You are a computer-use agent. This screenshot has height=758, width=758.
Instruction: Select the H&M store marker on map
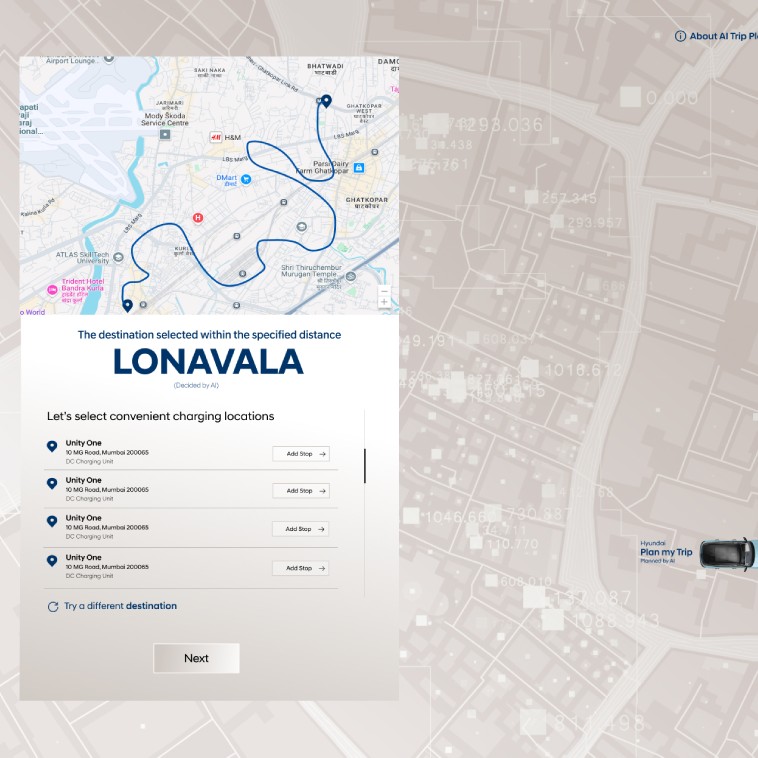[214, 137]
